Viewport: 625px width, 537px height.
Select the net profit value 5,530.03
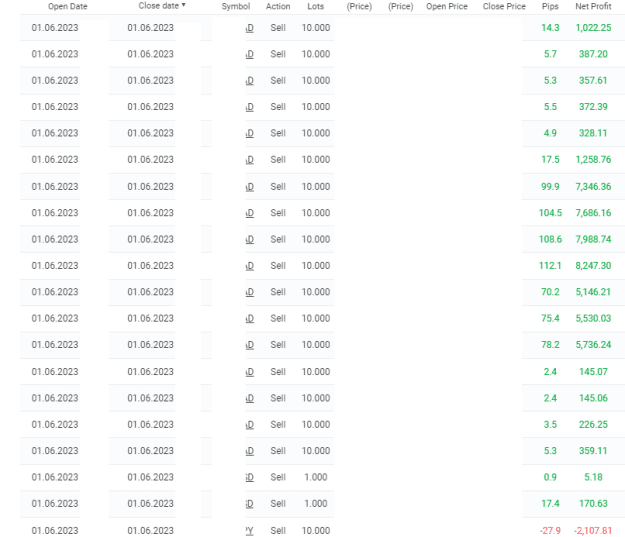point(593,318)
